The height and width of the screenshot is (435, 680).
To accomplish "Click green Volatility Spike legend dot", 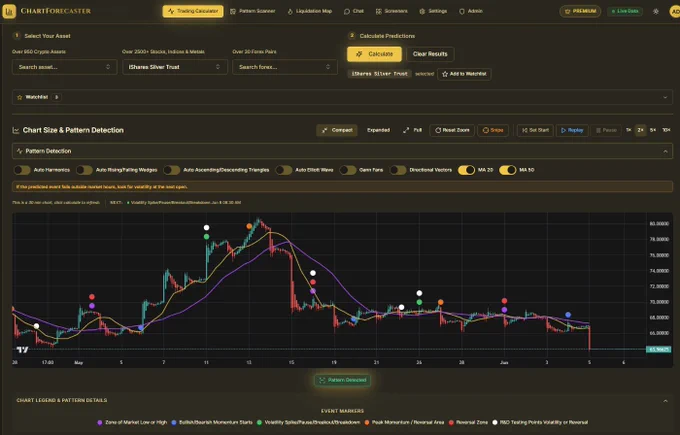I will 259,422.
